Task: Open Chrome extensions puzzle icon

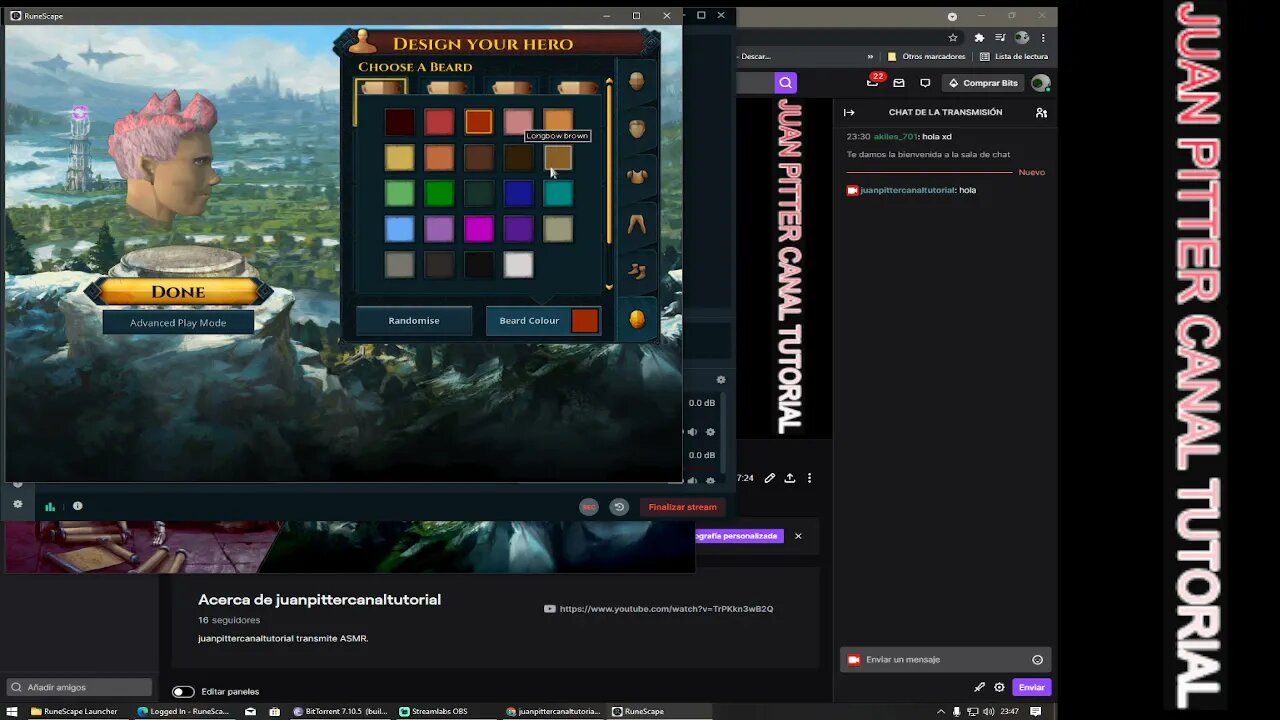Action: [x=979, y=37]
